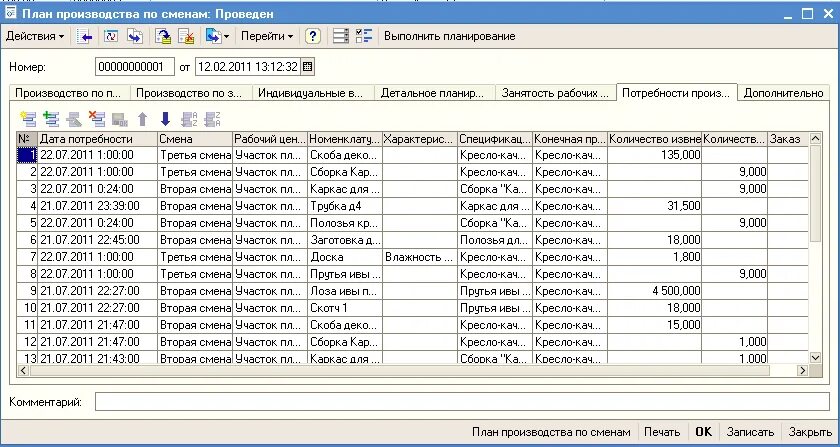This screenshot has height=447, width=840.
Task: Click the edit row pencil icon
Action: [x=74, y=119]
